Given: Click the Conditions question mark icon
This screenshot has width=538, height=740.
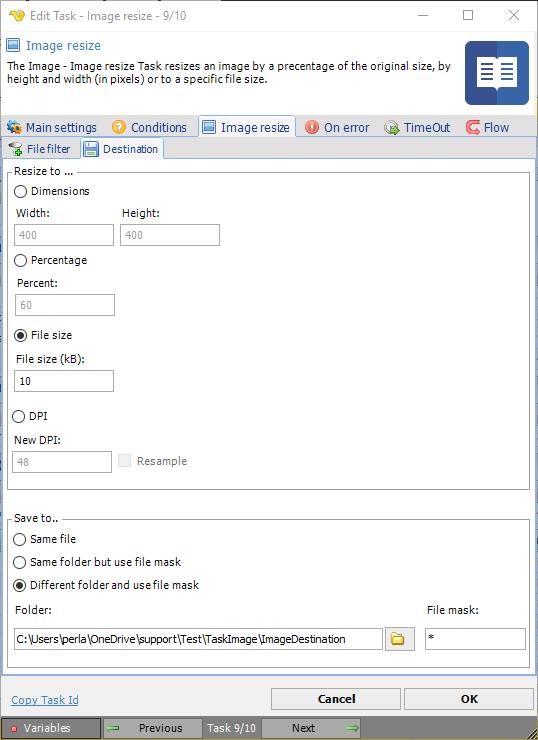Looking at the screenshot, I should 119,127.
